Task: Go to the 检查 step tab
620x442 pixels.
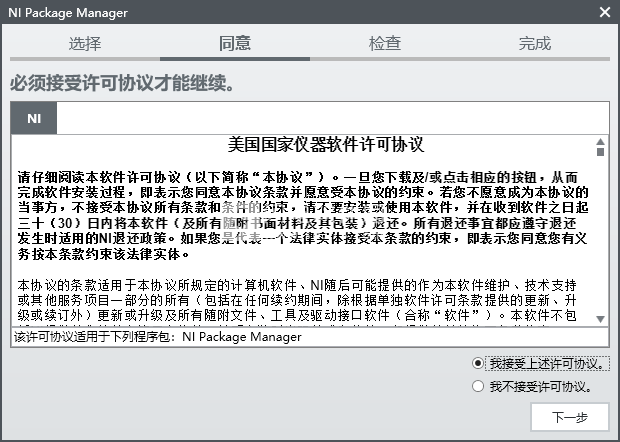Action: (x=385, y=43)
